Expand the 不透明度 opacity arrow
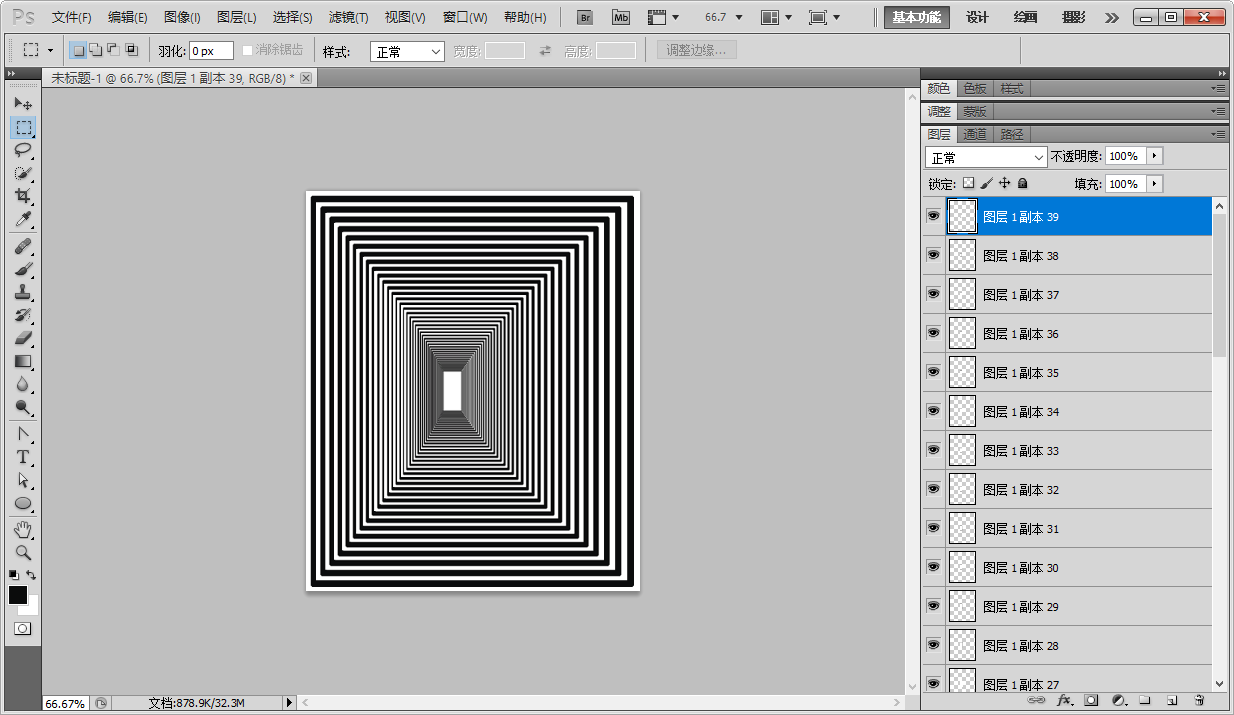 (x=1155, y=156)
